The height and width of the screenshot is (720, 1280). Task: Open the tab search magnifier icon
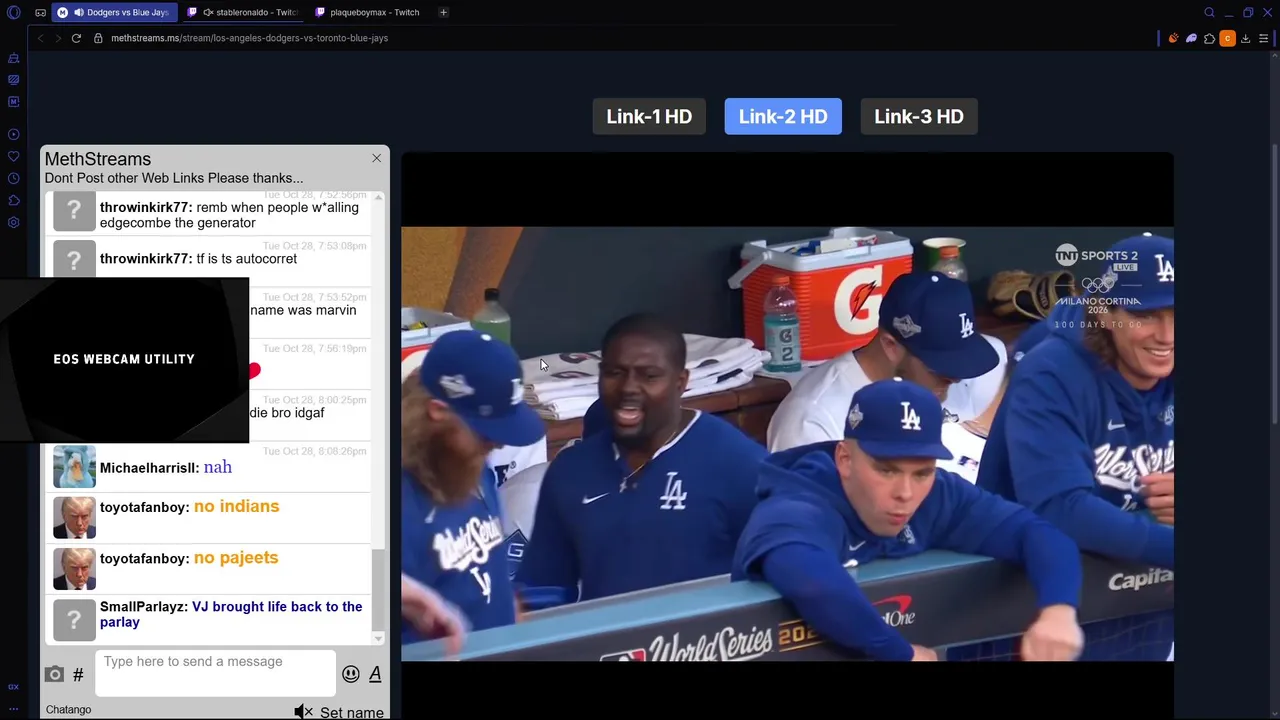1209,12
